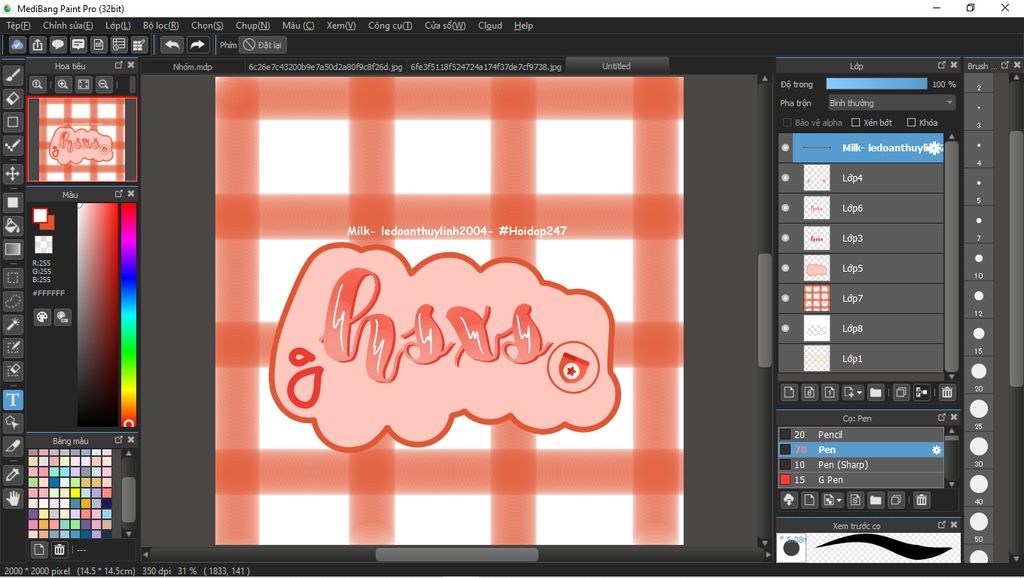Pick the Bucket fill tool

[13, 226]
